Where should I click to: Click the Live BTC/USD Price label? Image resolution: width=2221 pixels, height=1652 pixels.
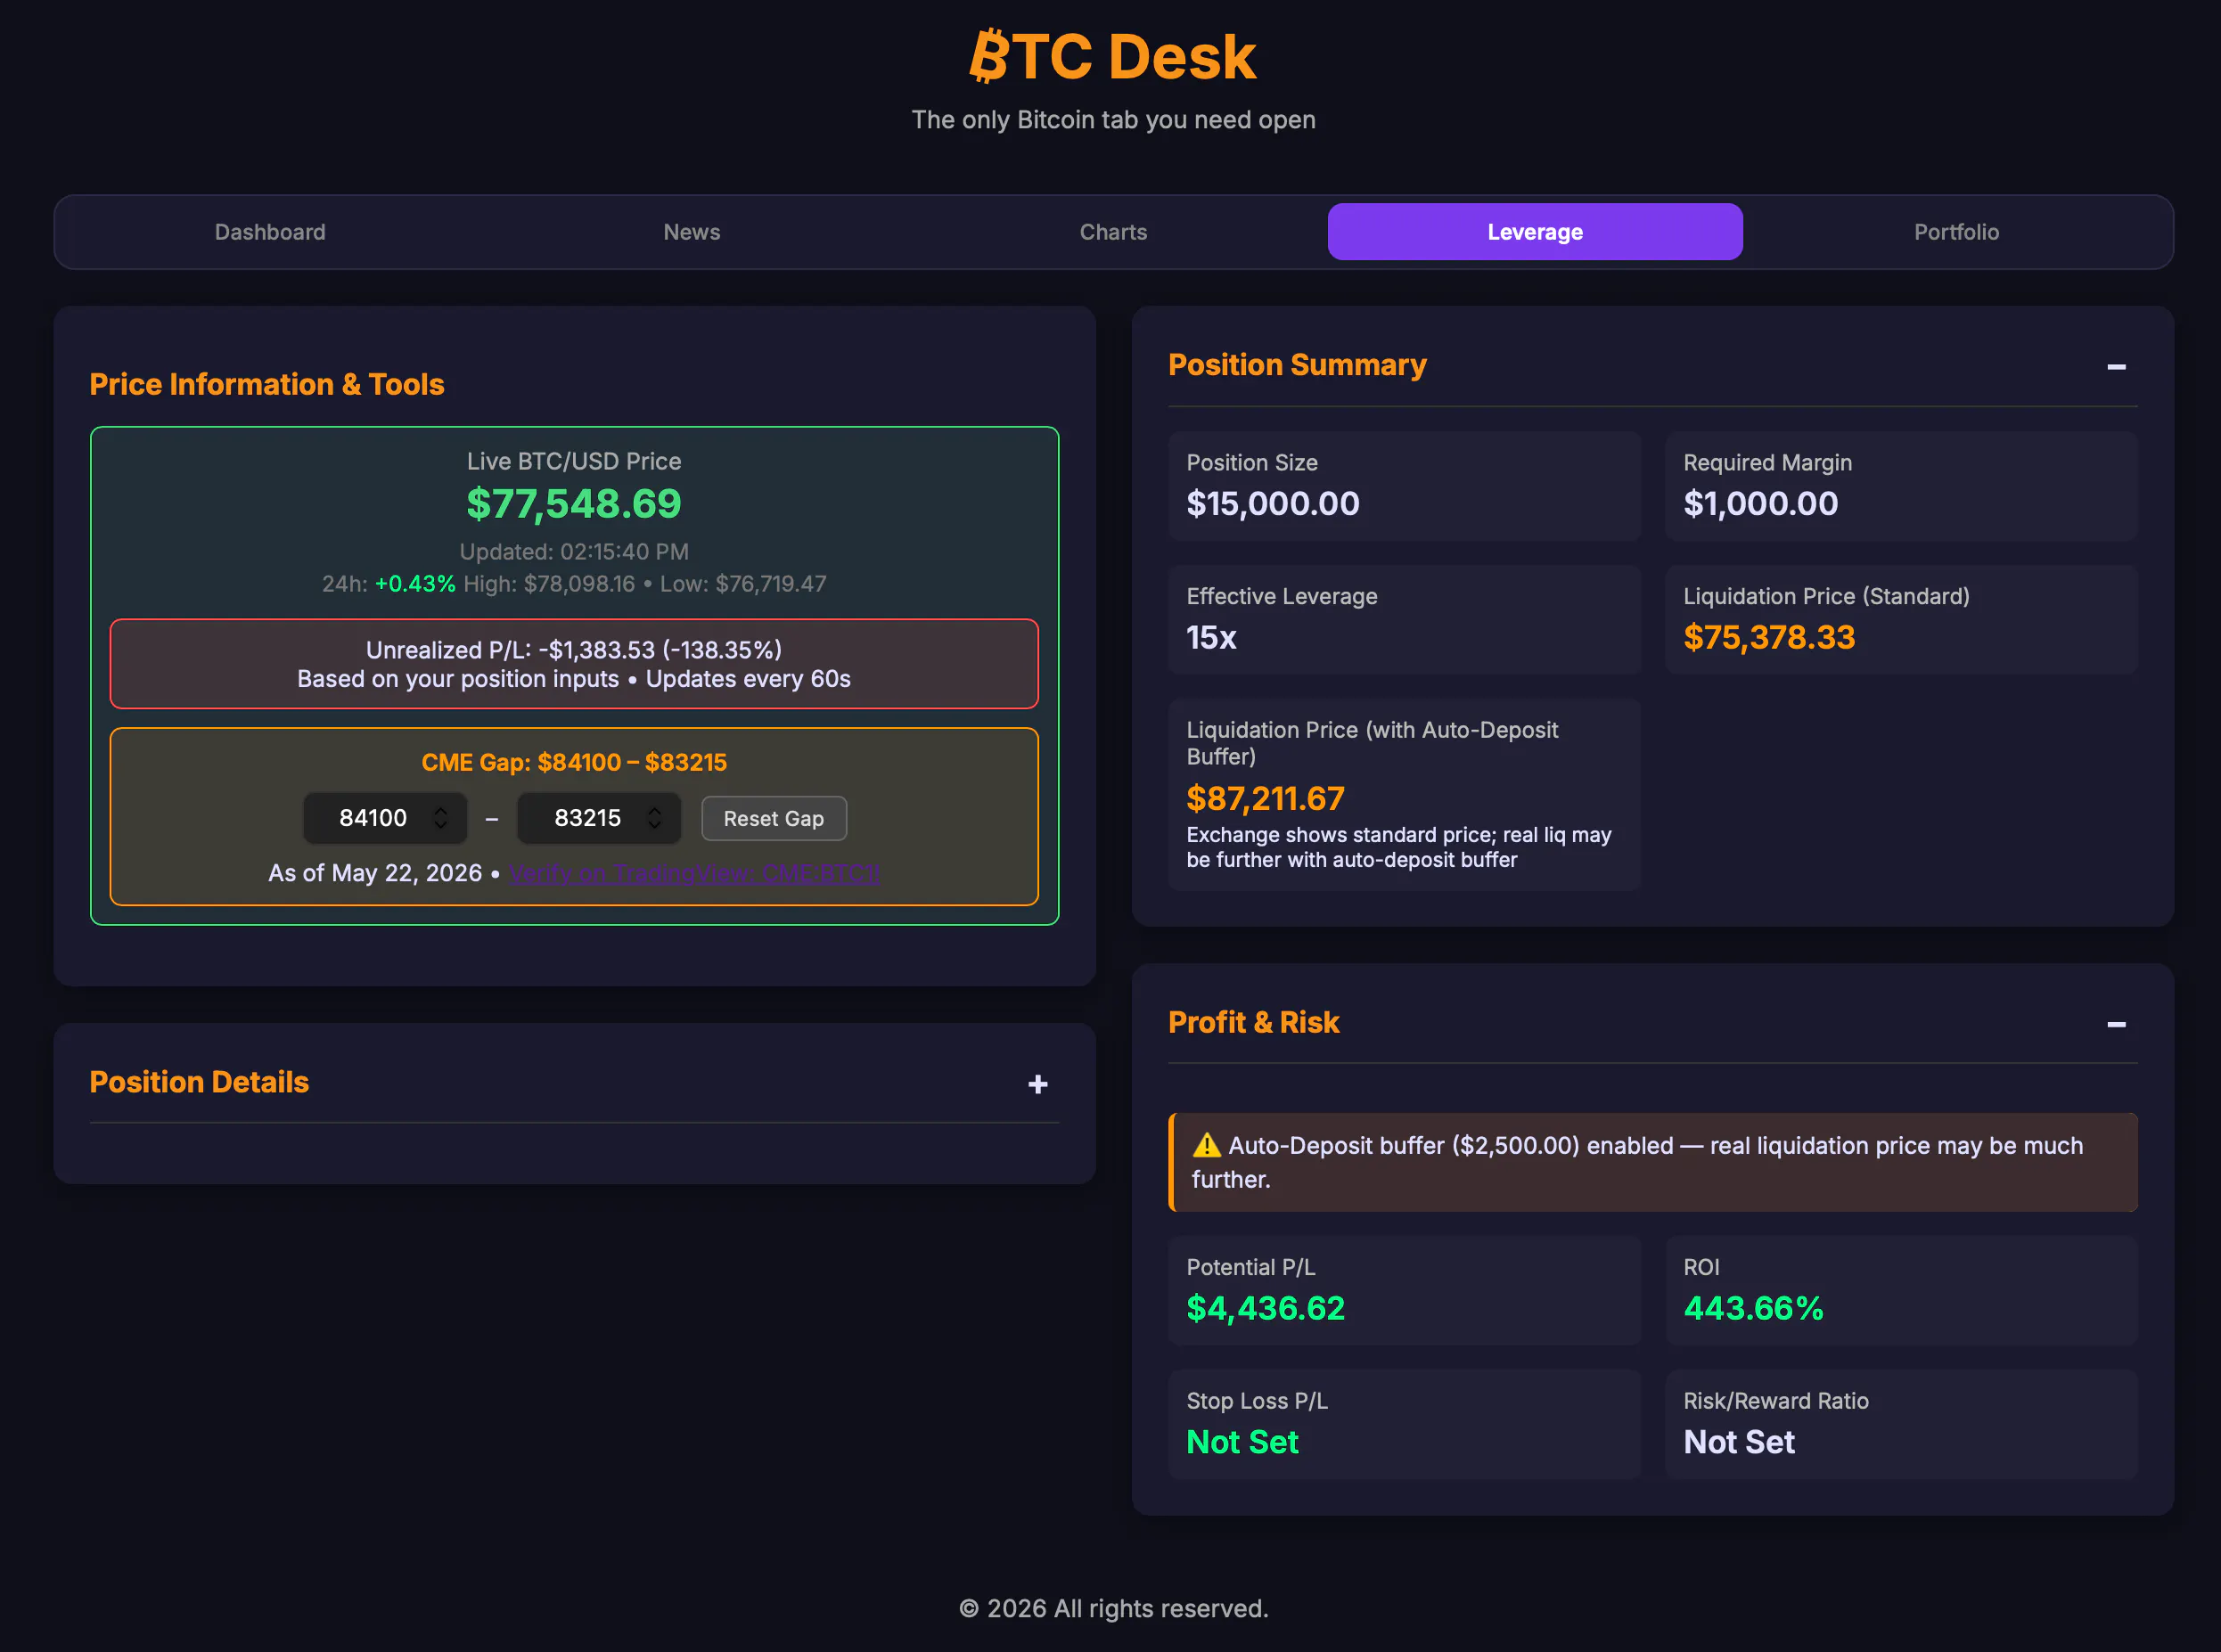574,461
